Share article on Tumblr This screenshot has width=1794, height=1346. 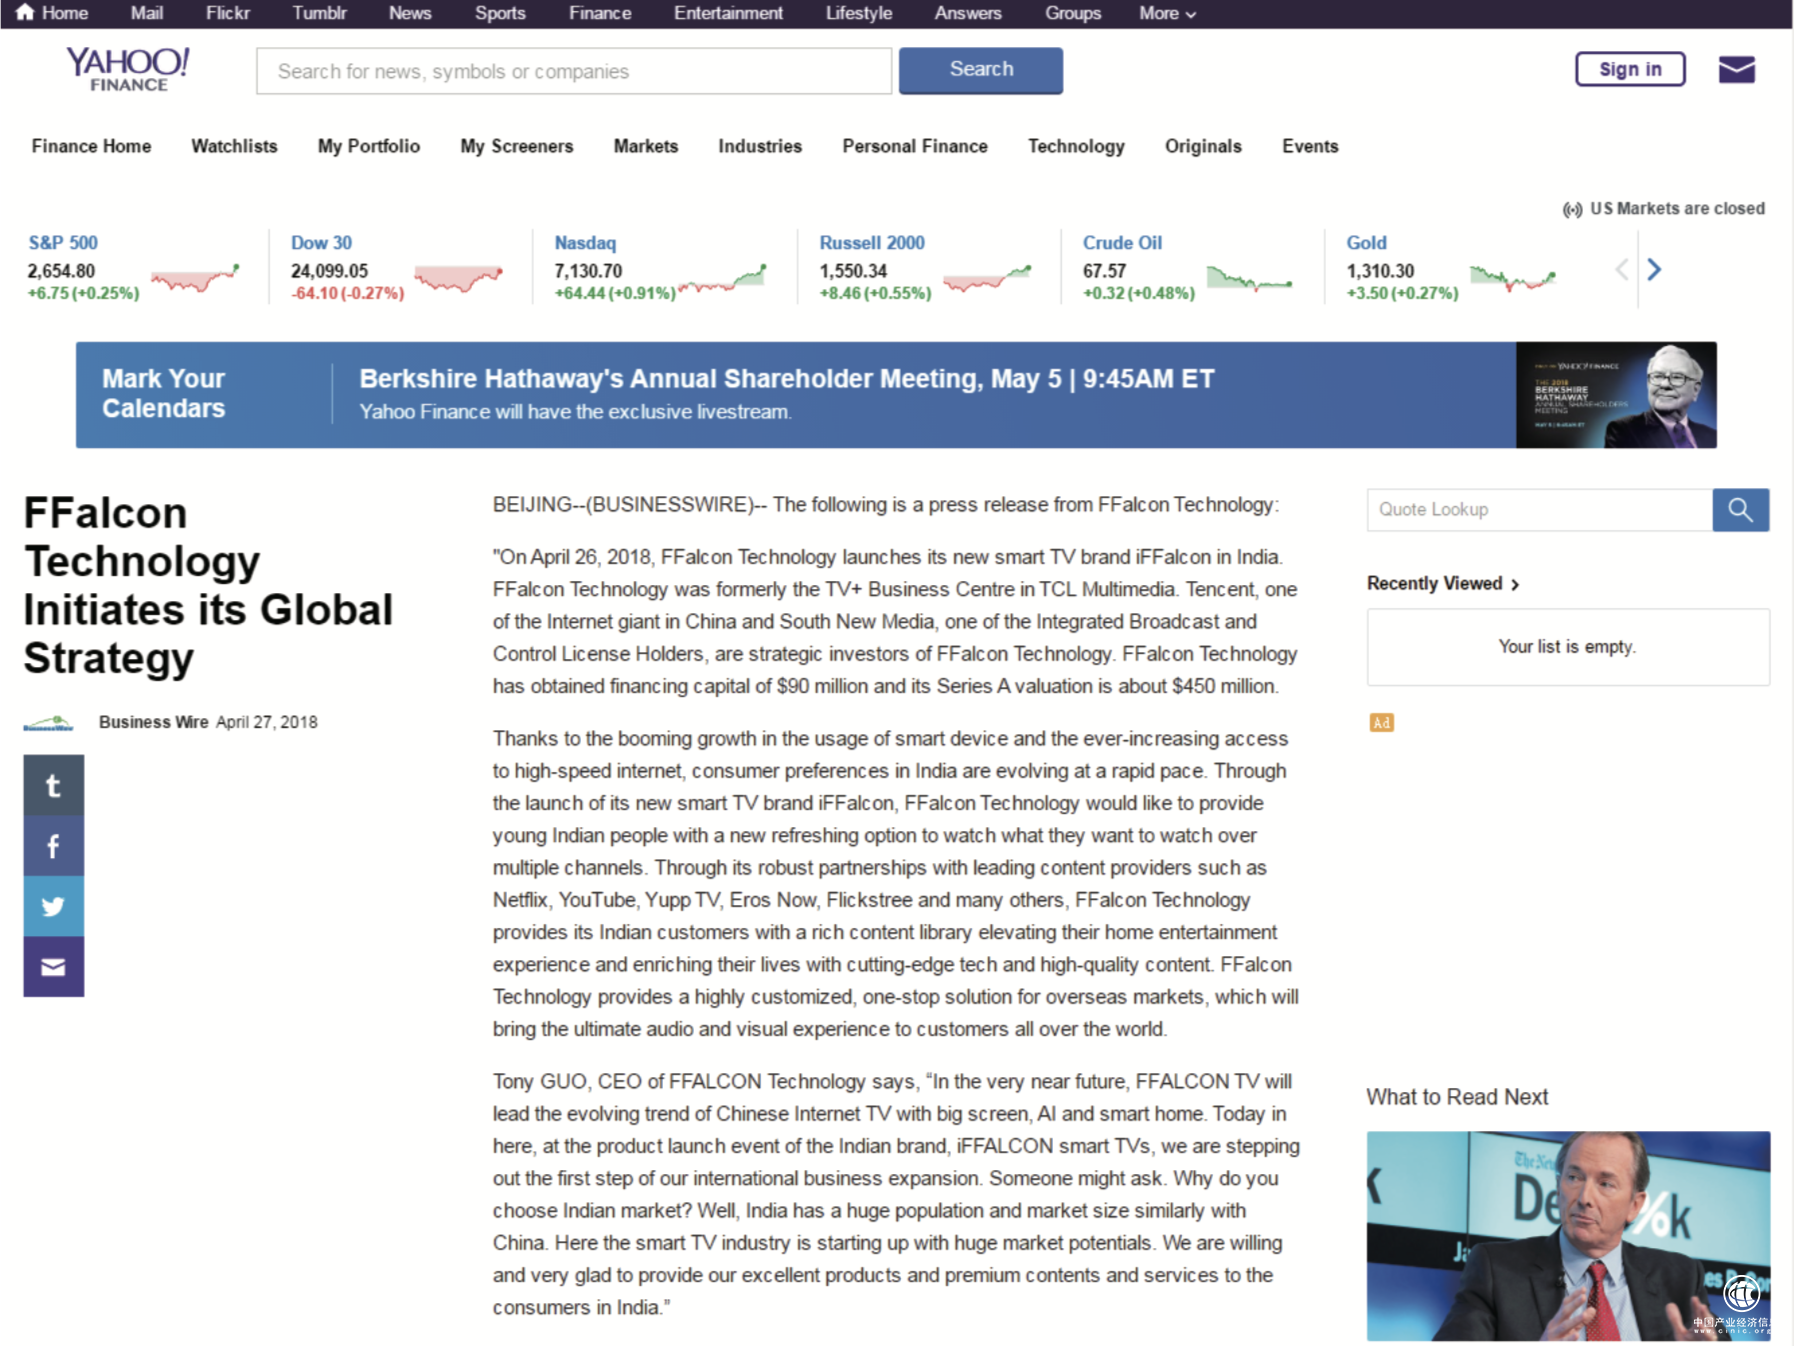[x=53, y=786]
